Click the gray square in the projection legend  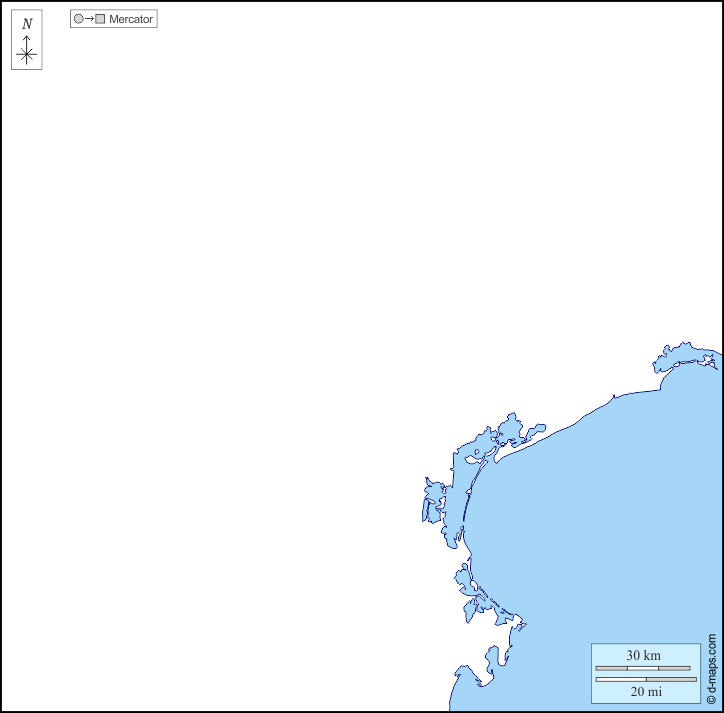(100, 19)
